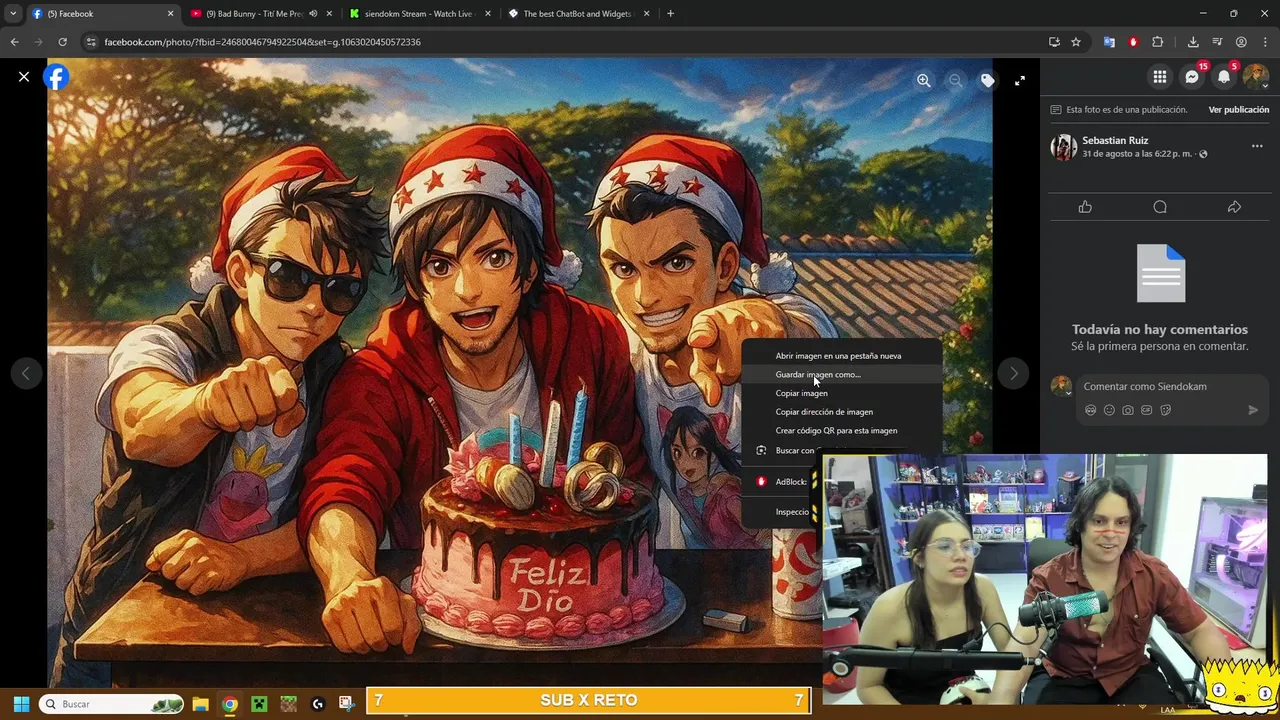
Task: Go to the previous photo arrow
Action: 26,373
